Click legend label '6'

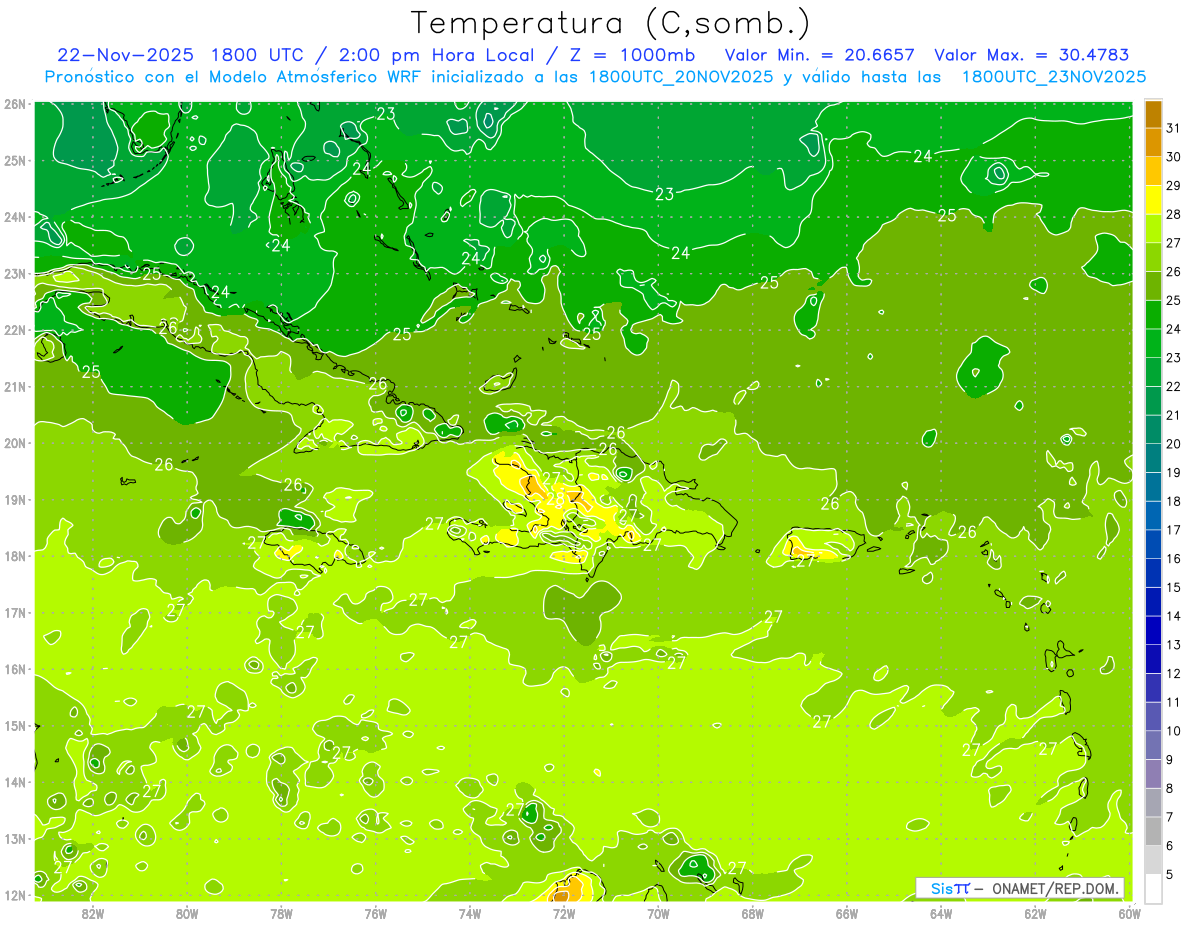click(x=1170, y=845)
